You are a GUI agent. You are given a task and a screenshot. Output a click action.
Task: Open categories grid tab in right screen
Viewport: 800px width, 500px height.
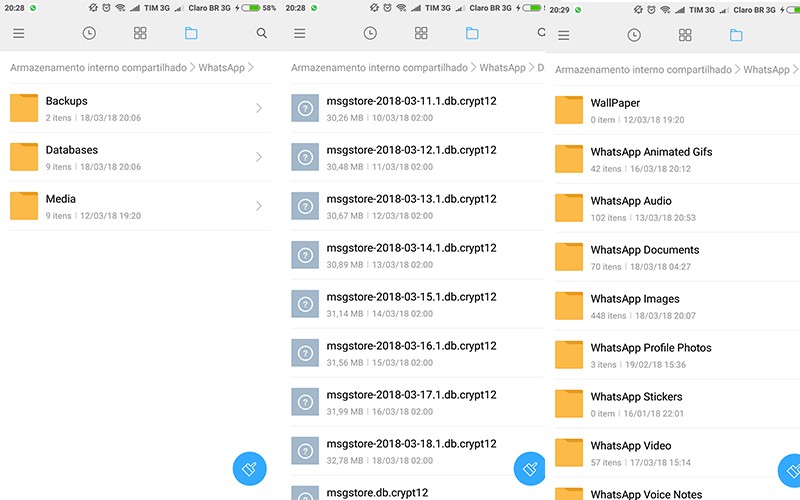click(685, 36)
